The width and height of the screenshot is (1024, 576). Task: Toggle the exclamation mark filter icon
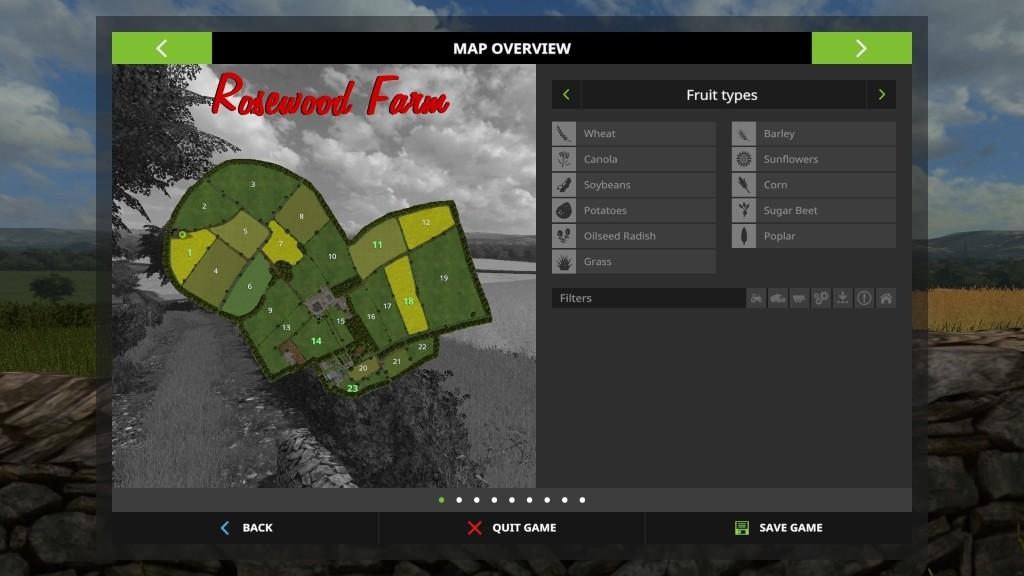(864, 298)
